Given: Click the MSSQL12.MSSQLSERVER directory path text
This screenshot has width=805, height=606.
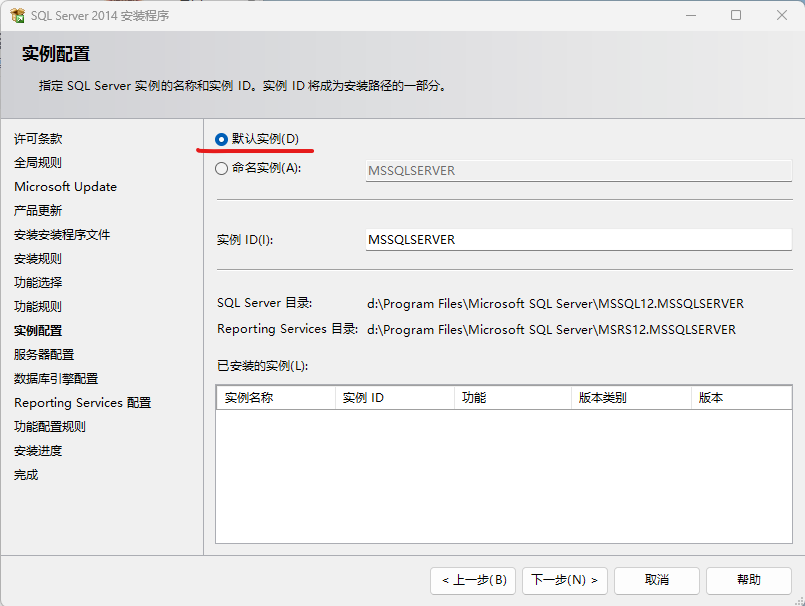Looking at the screenshot, I should pyautogui.click(x=555, y=304).
